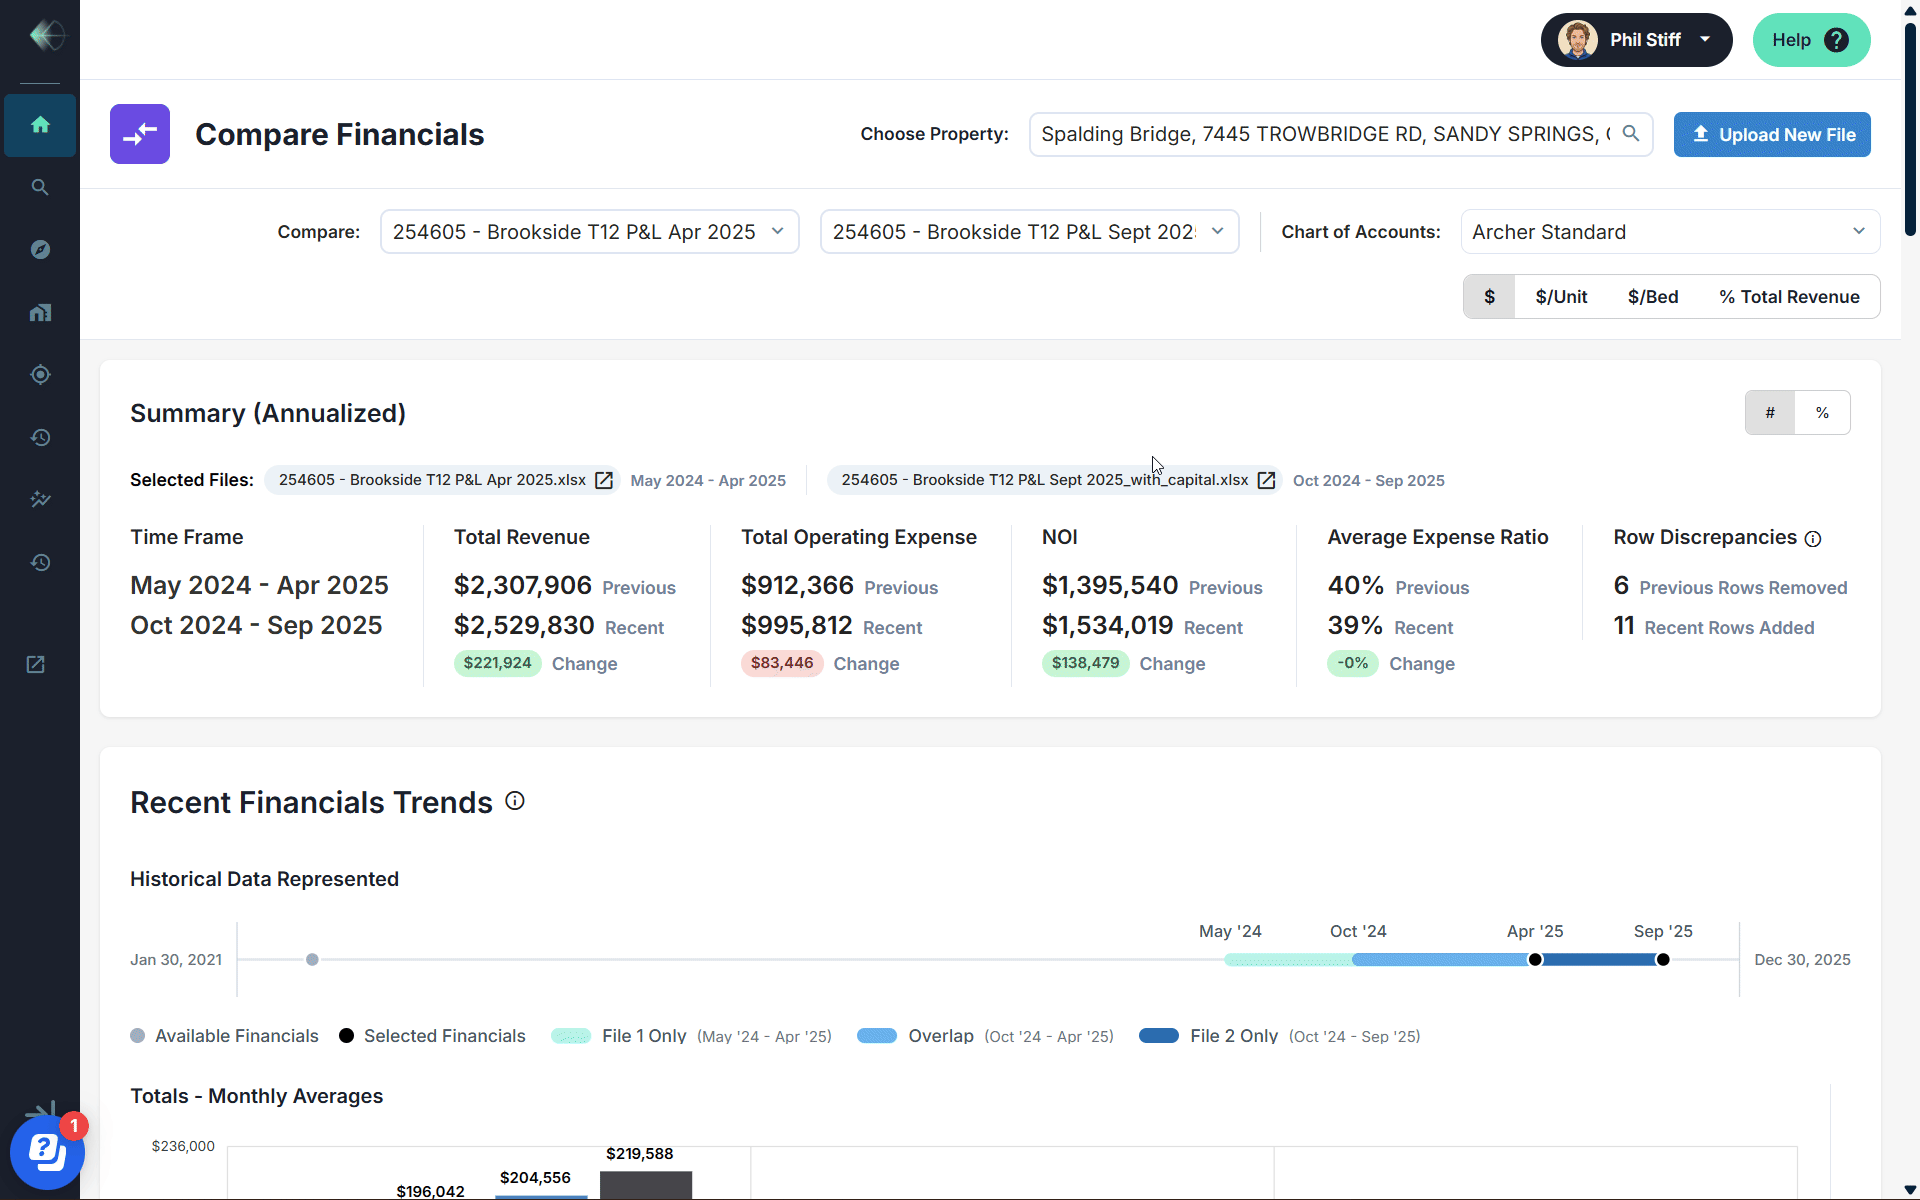
Task: Click the home icon in sidebar
Action: [40, 125]
